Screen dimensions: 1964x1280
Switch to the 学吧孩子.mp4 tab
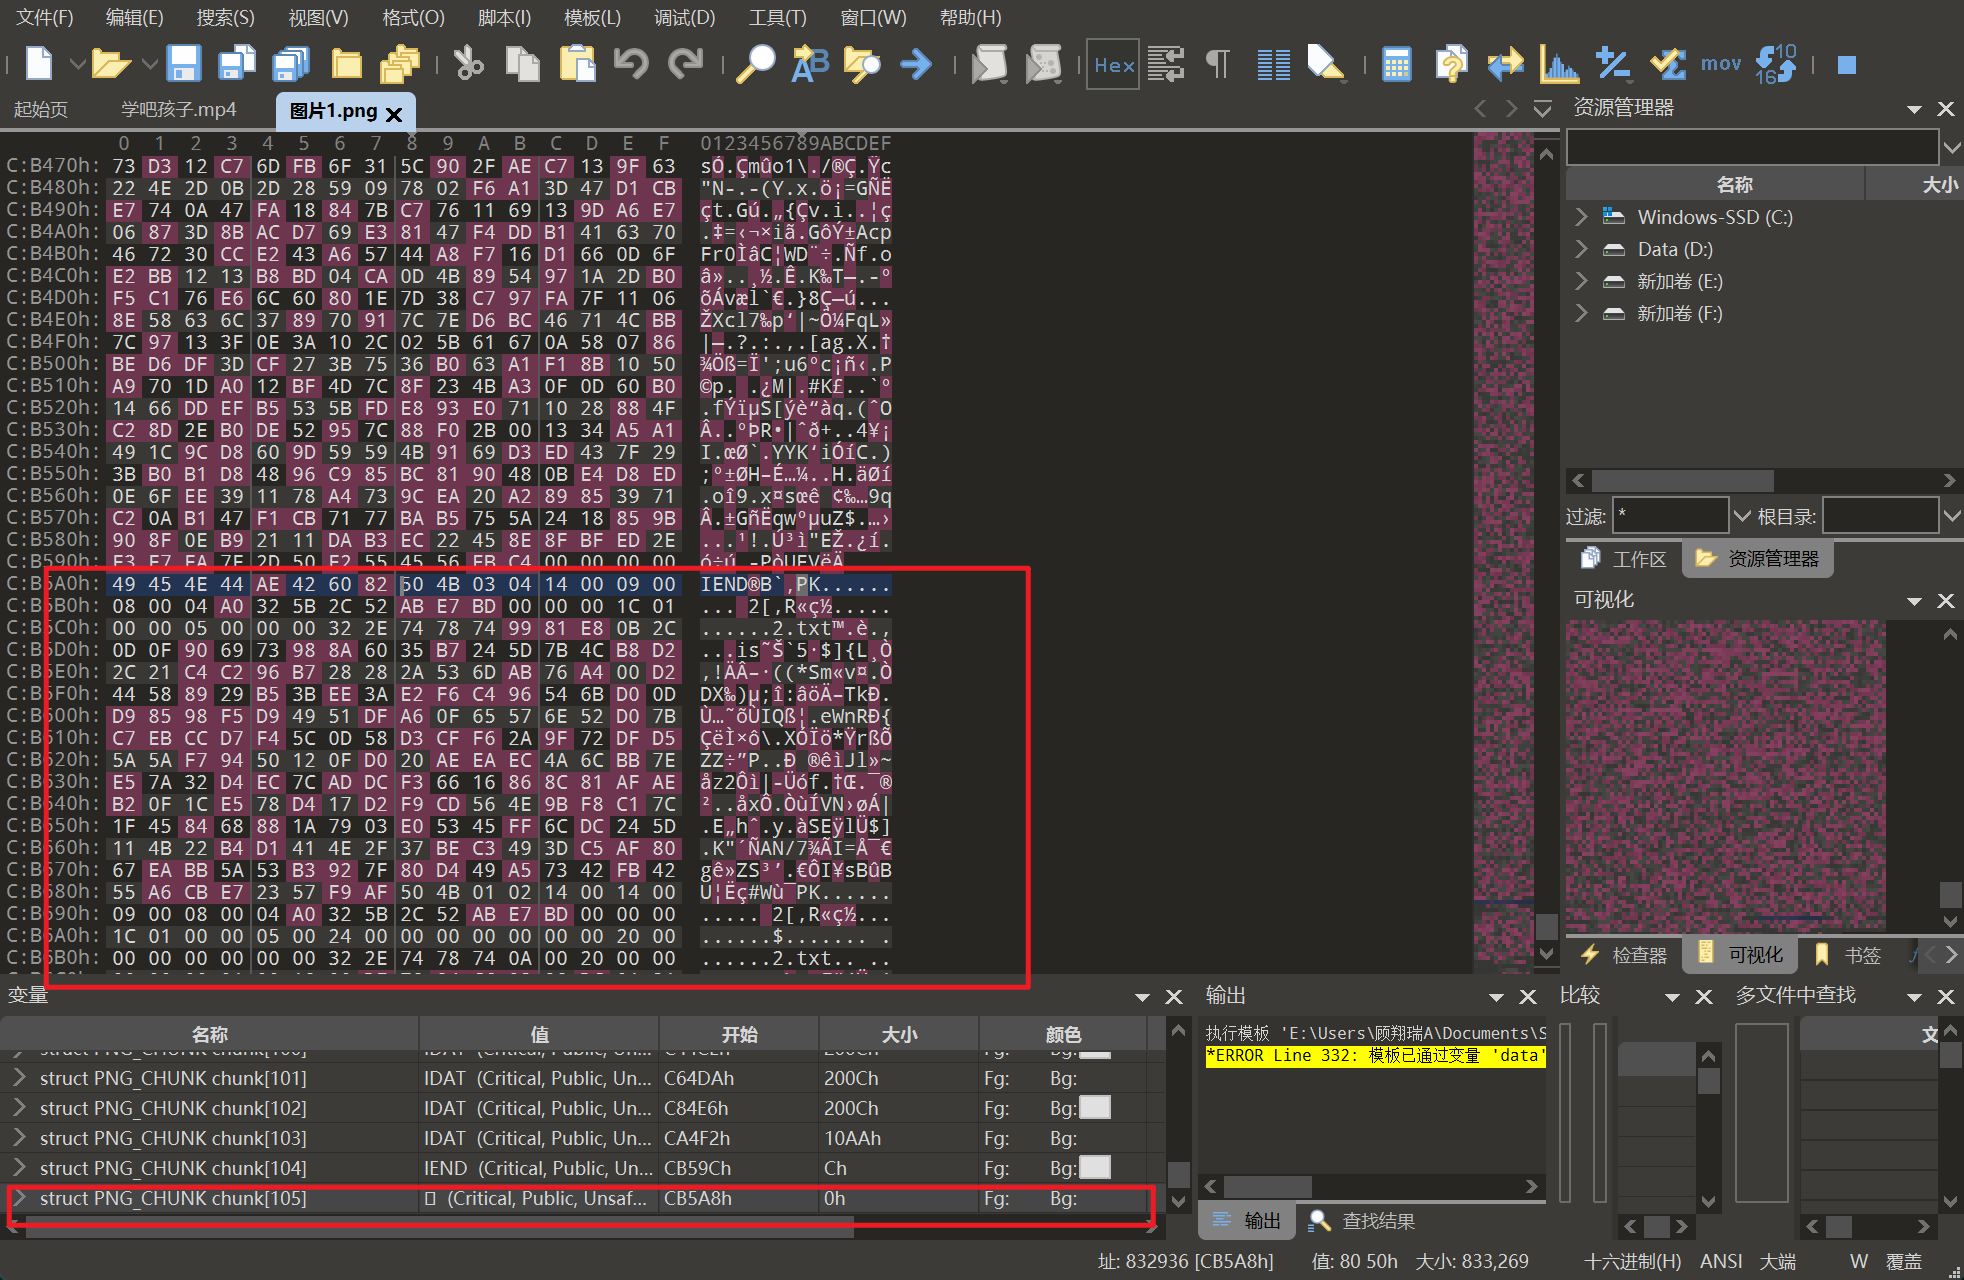pos(178,110)
